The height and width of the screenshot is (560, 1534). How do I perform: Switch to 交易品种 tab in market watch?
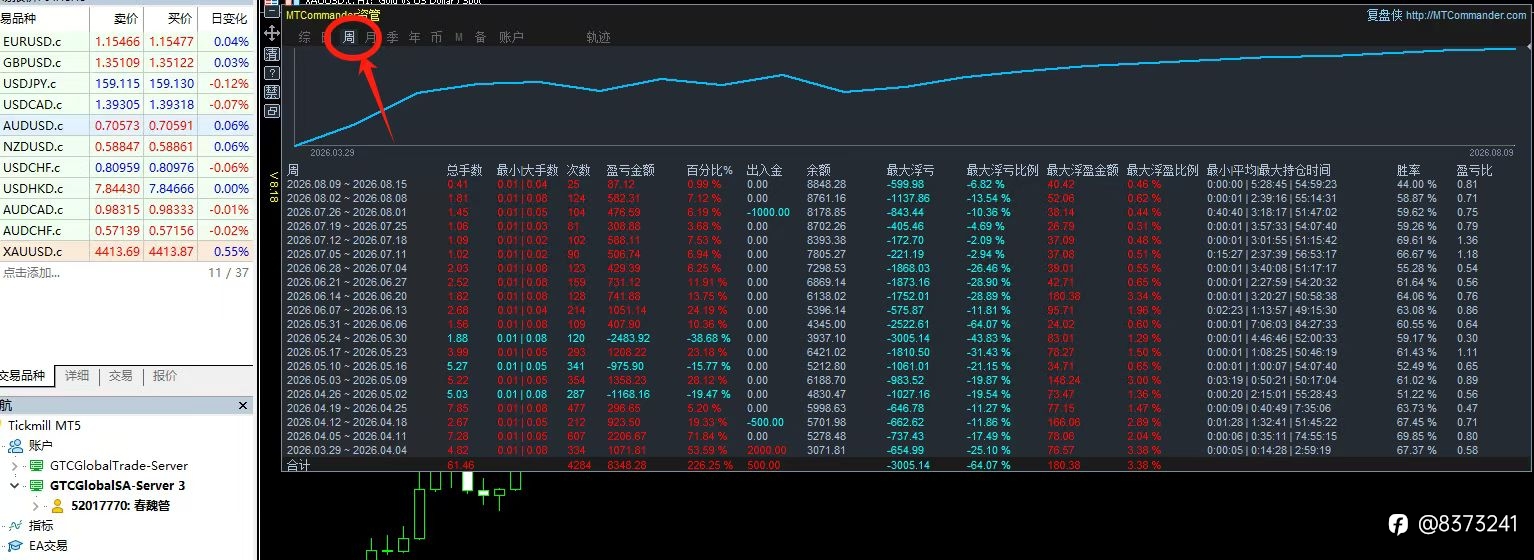click(24, 376)
